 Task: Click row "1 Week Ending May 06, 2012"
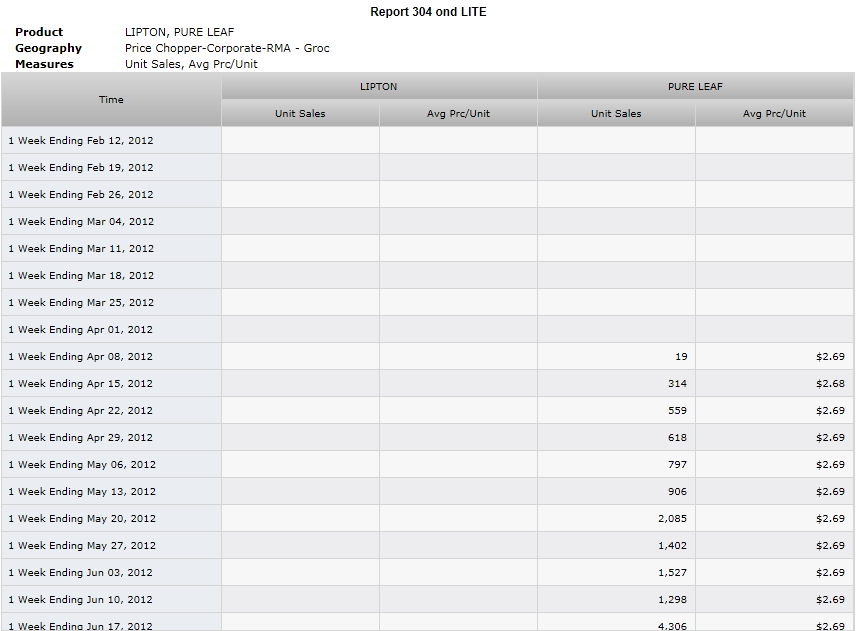click(427, 465)
